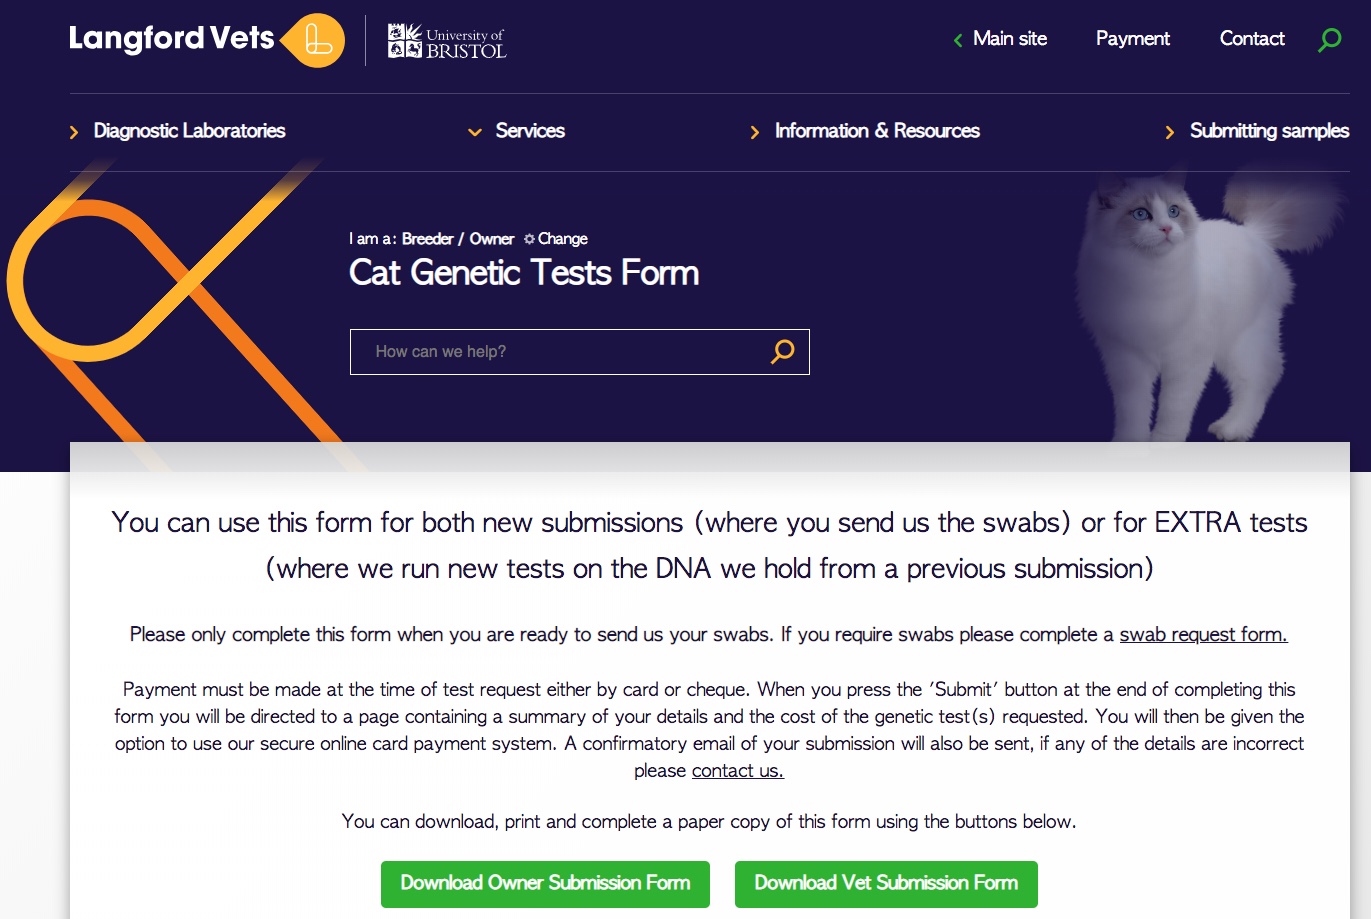Click inside the How can we help field

550,352
